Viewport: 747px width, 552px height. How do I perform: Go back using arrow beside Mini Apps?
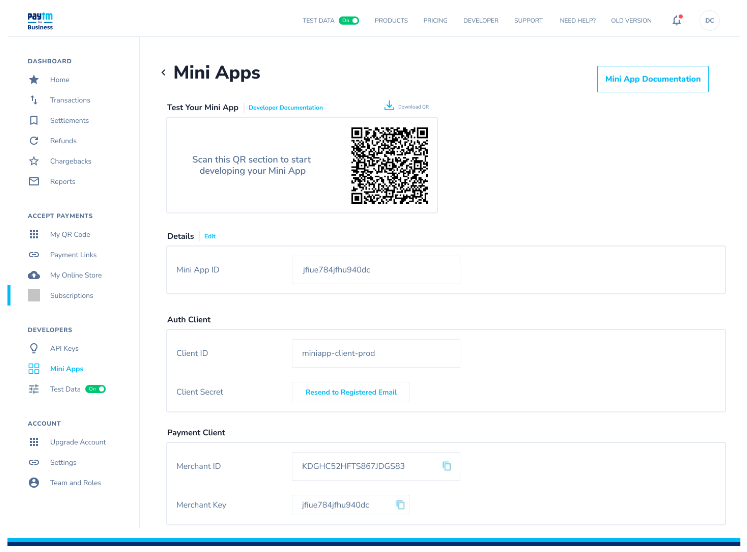point(163,72)
